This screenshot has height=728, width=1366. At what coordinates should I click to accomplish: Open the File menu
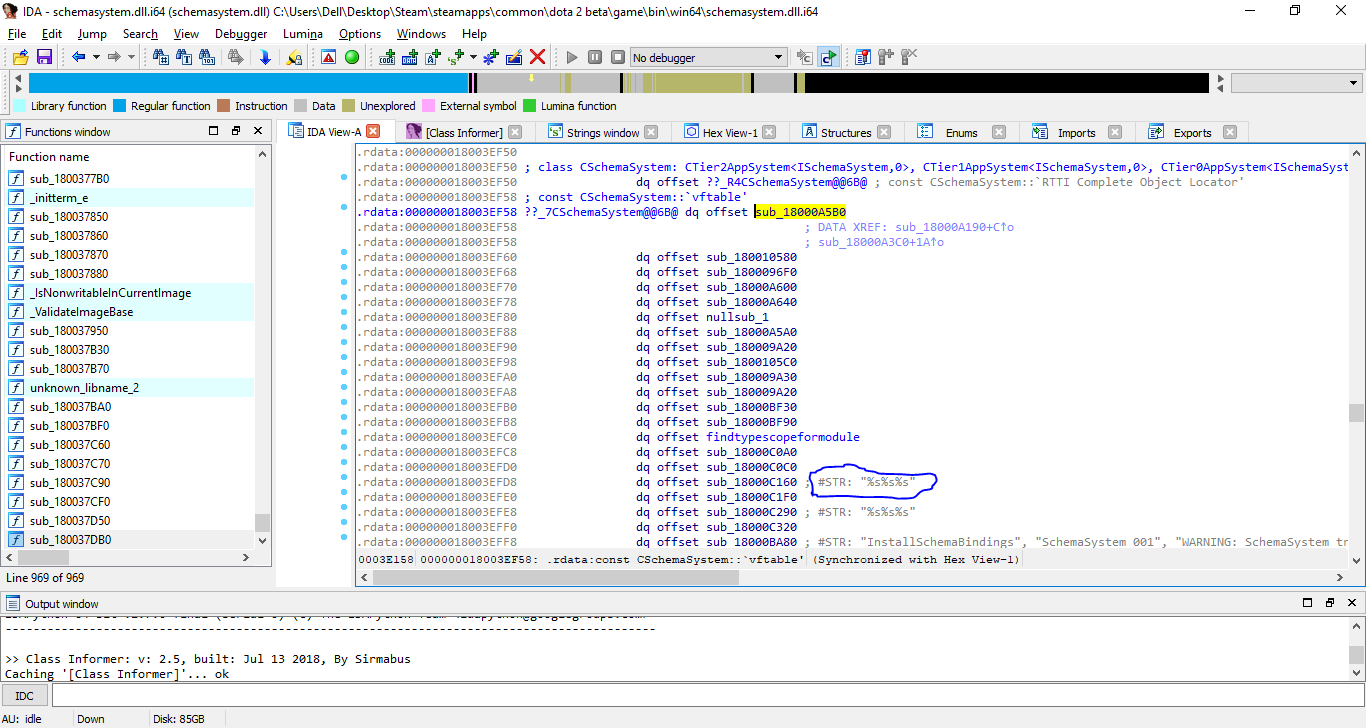[x=17, y=33]
